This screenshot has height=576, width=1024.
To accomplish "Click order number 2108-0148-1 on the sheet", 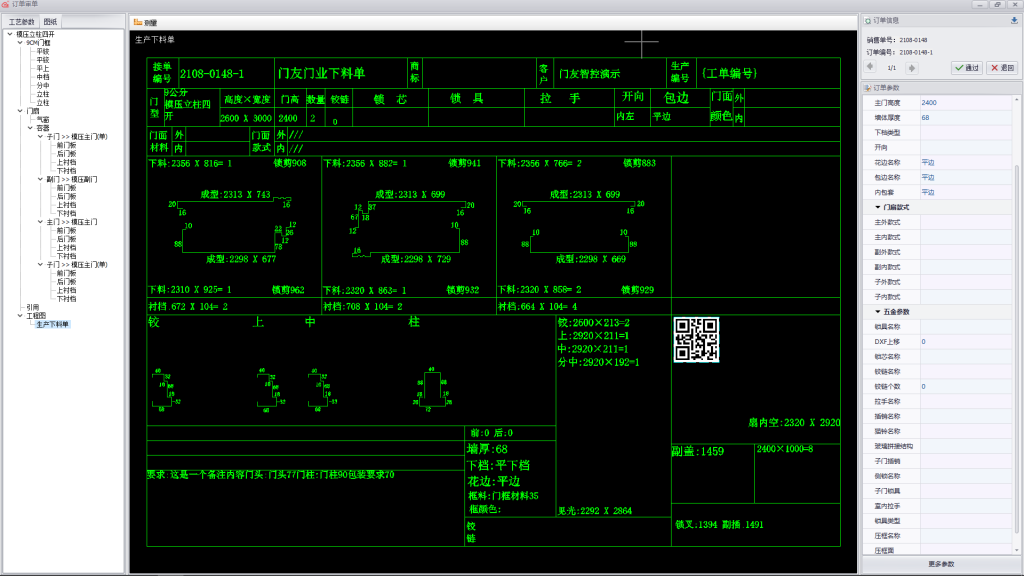I will click(212, 74).
